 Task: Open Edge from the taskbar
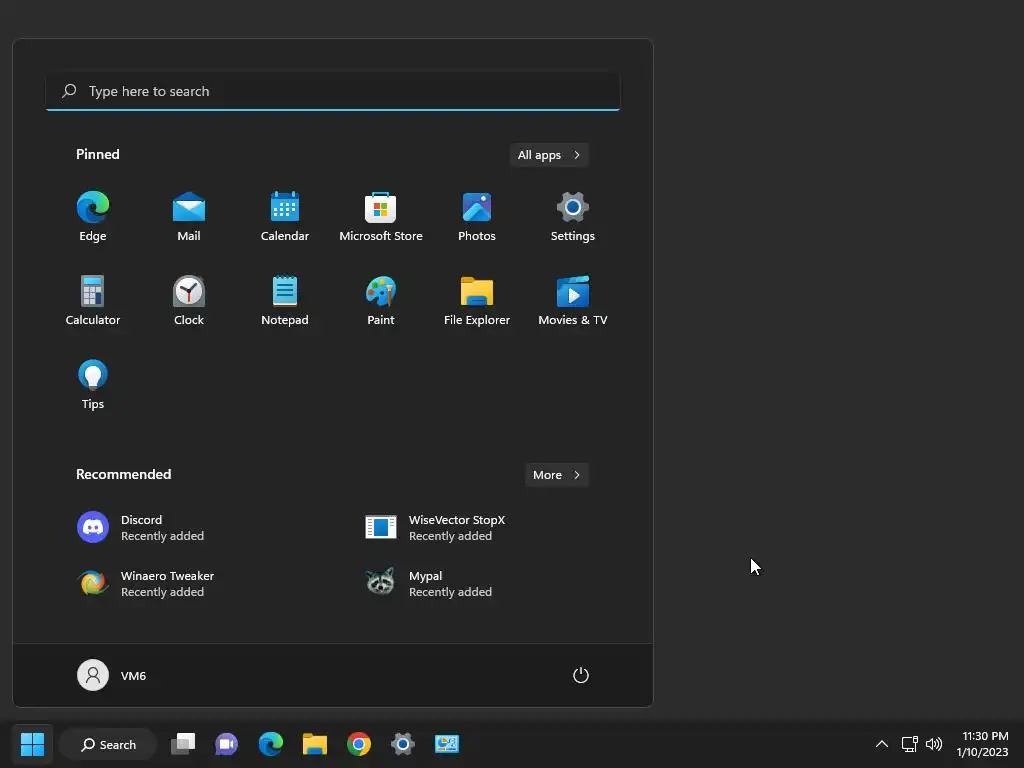pos(270,744)
